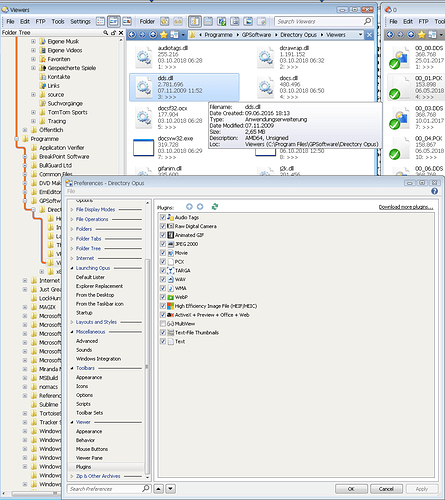
Task: Open Settings menu in Viewers lister
Action: tap(80, 21)
